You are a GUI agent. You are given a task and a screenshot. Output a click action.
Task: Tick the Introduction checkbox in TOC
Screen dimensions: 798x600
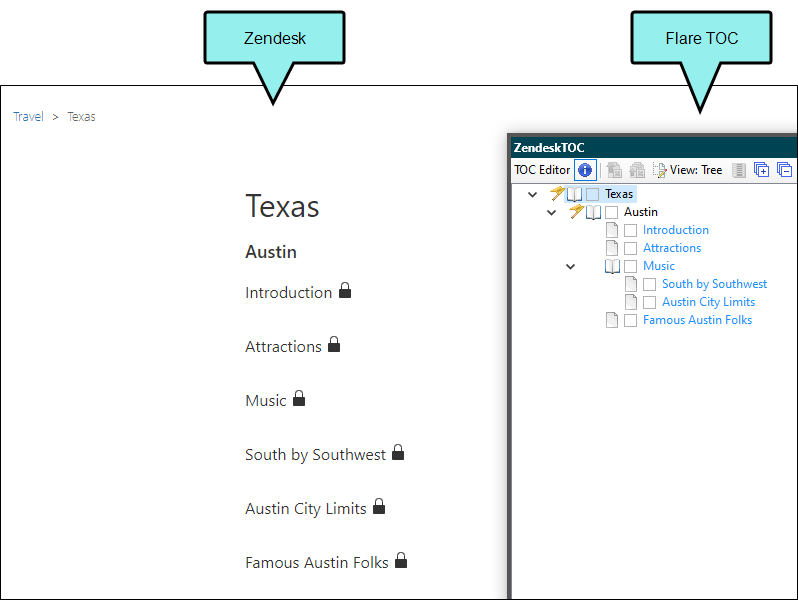point(631,231)
